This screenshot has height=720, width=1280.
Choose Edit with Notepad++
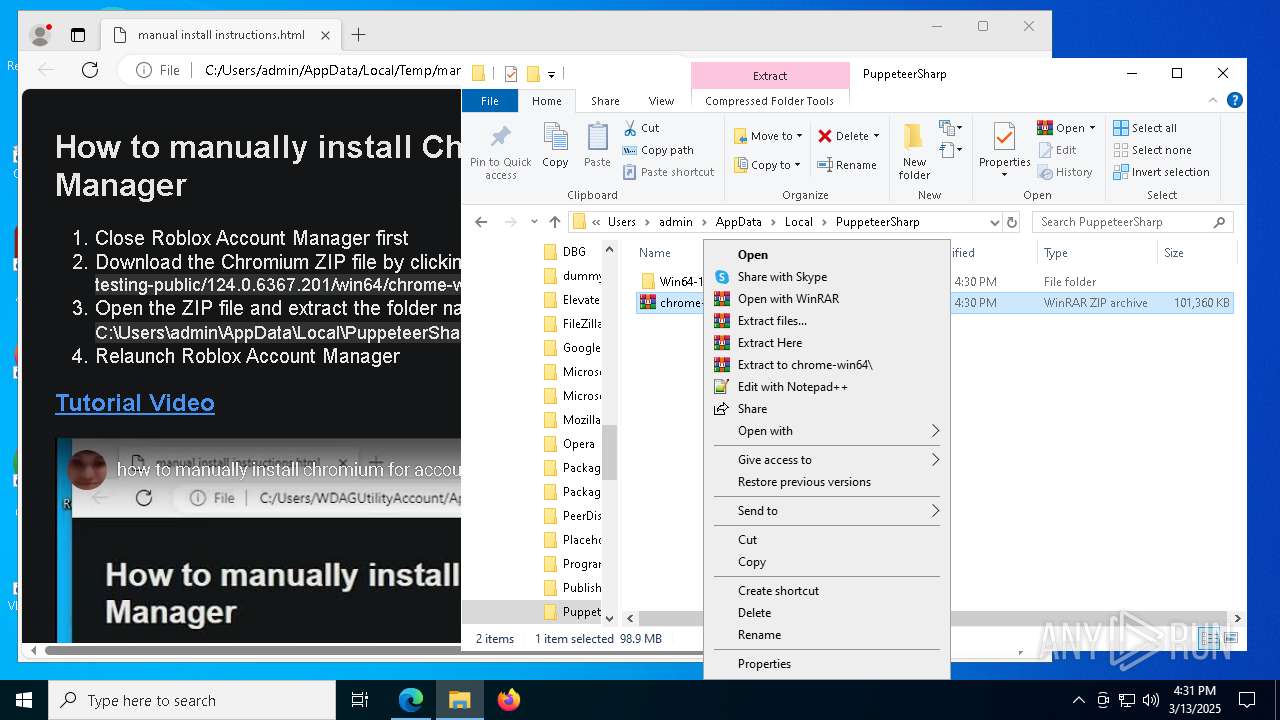pos(827,387)
